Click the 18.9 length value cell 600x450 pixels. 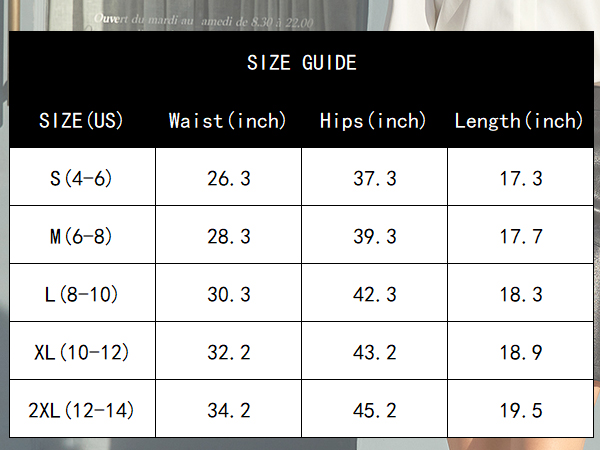pos(521,351)
